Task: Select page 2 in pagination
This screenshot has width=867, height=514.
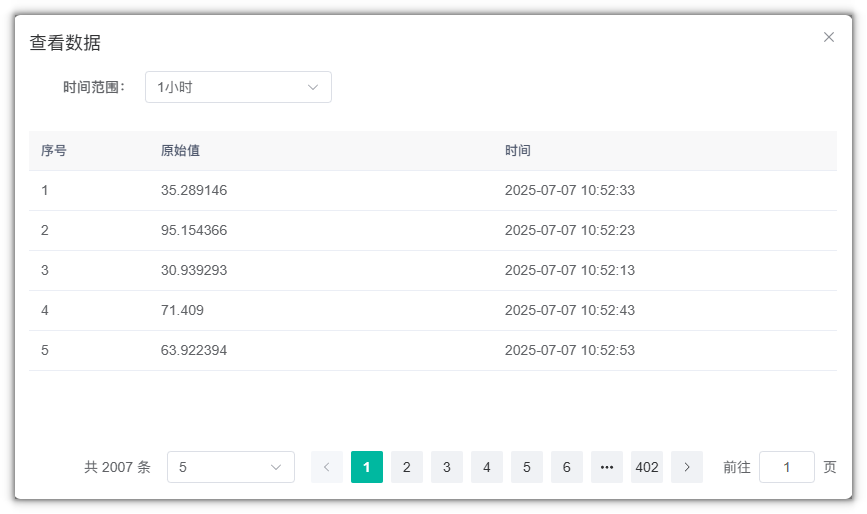Action: 406,467
